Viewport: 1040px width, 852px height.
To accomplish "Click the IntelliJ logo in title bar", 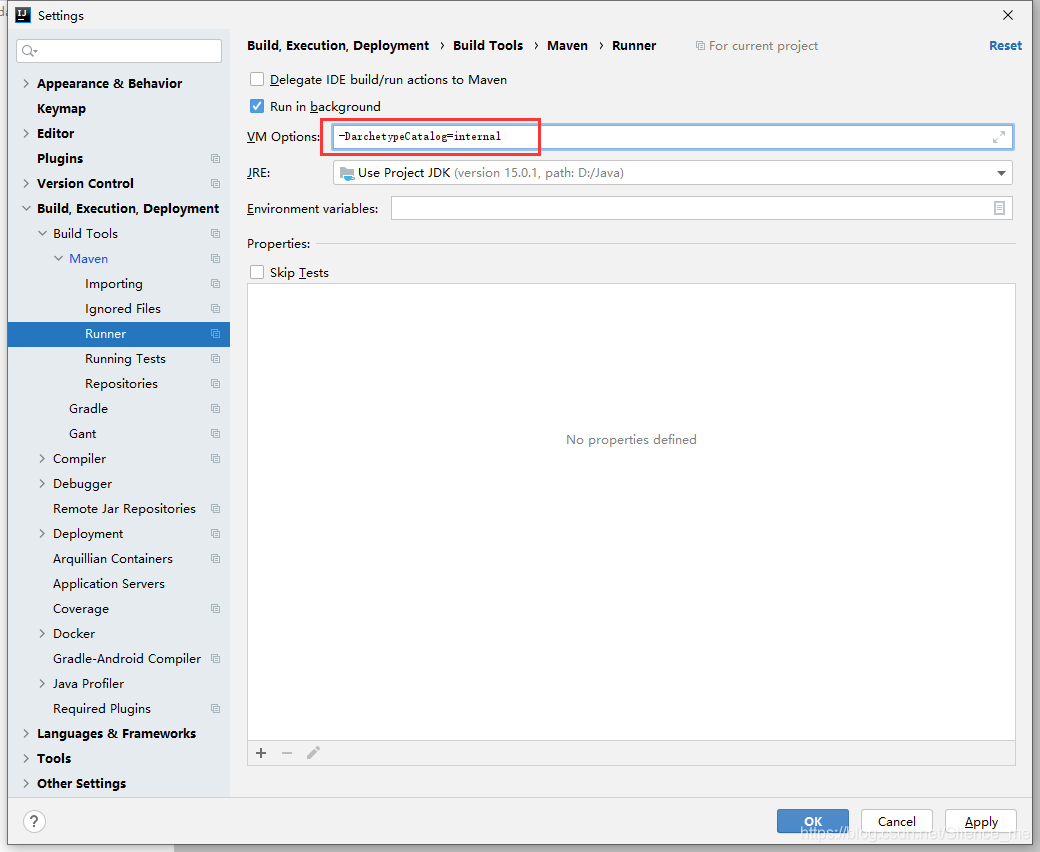I will [23, 15].
